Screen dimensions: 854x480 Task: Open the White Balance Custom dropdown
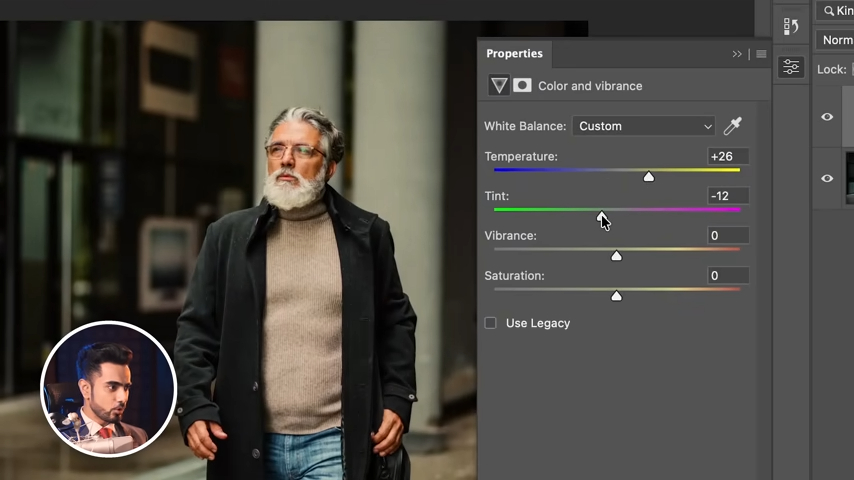(643, 126)
